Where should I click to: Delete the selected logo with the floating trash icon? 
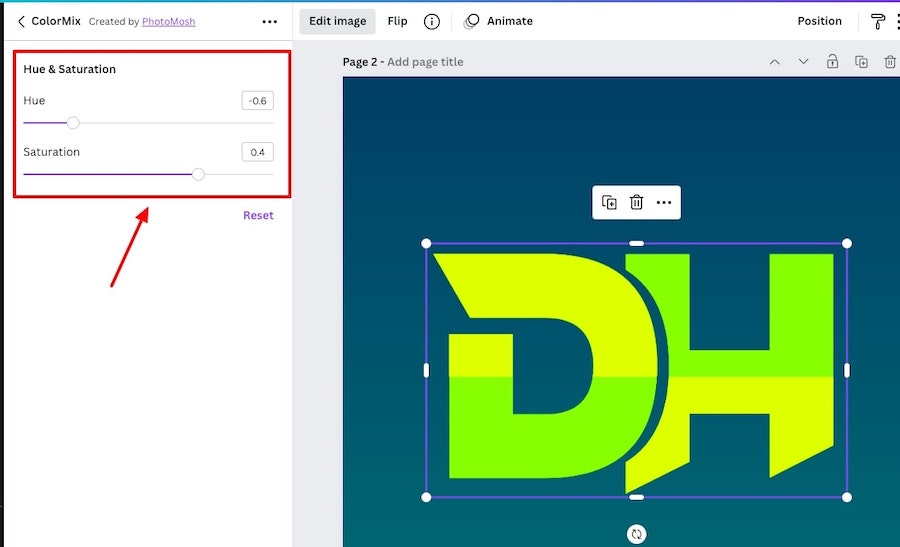tap(636, 202)
